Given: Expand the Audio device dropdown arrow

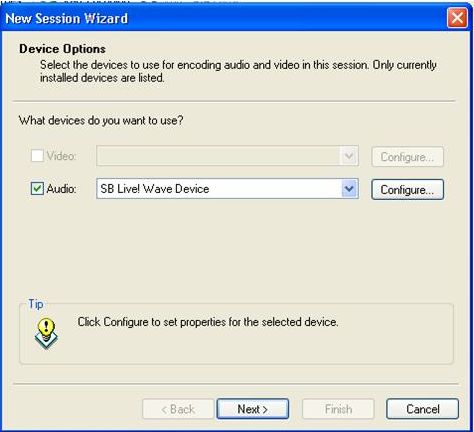Looking at the screenshot, I should (349, 189).
